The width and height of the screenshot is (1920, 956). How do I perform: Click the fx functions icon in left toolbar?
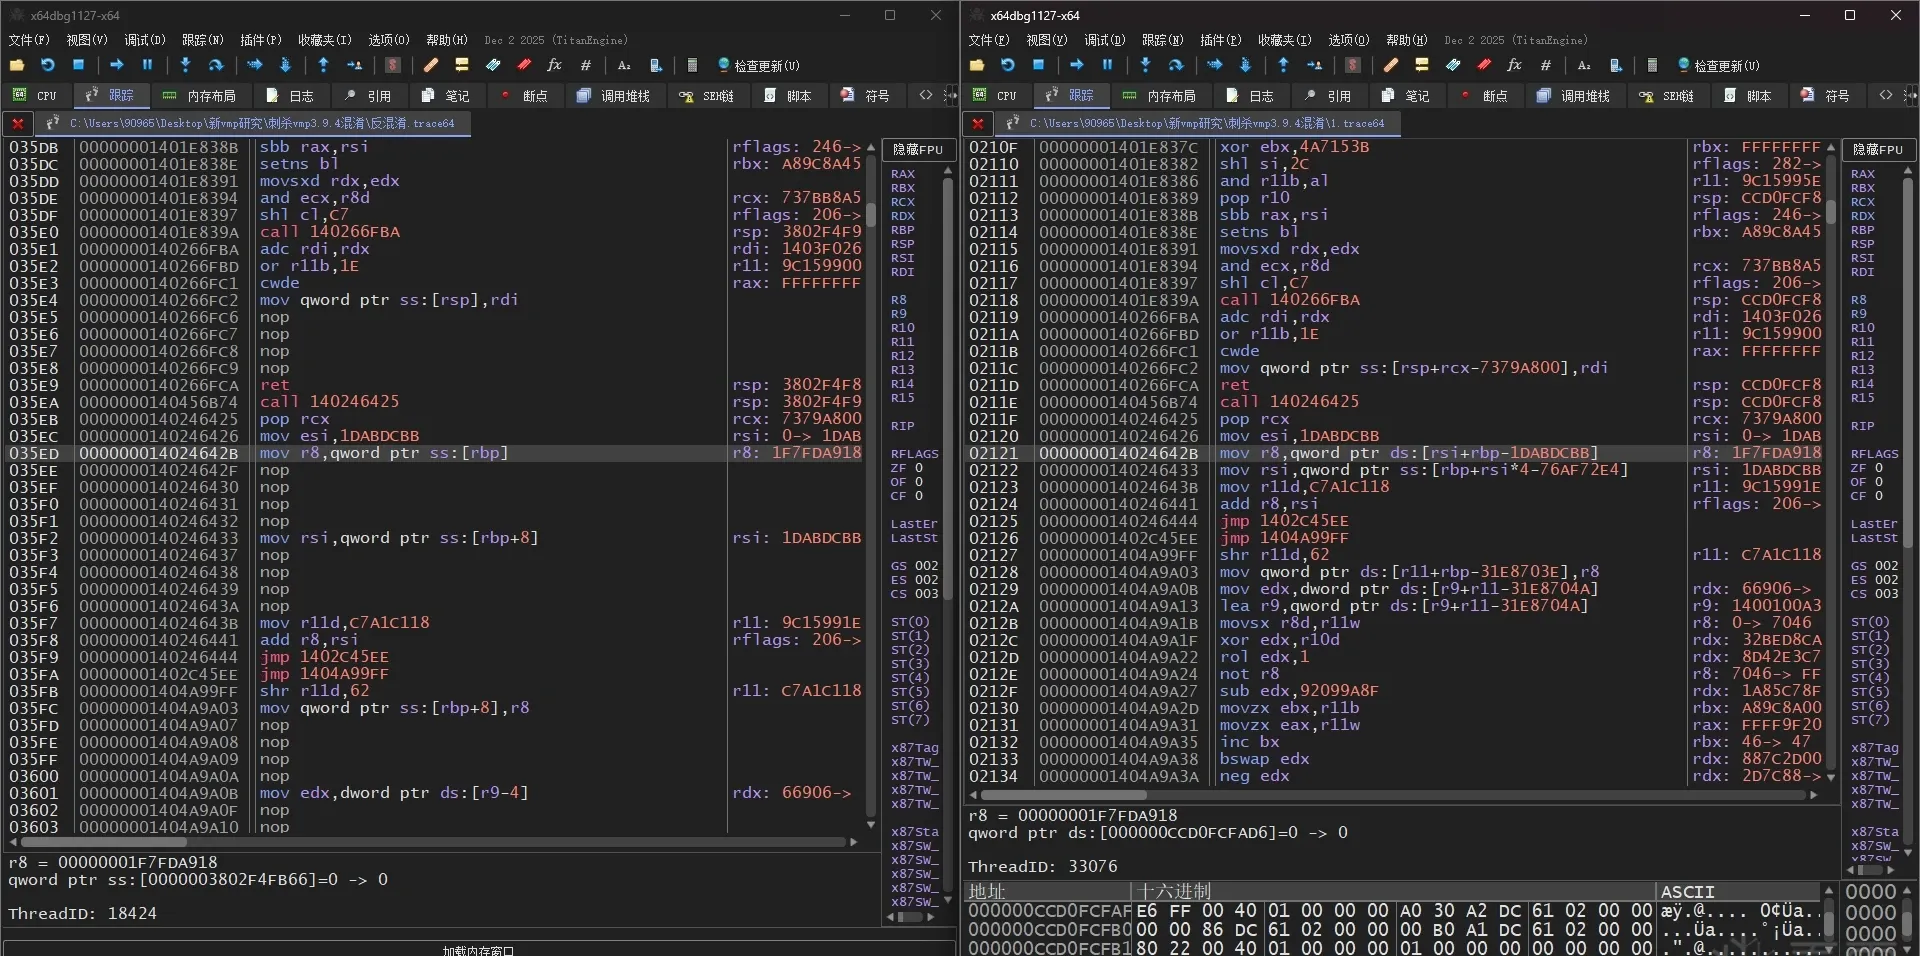tap(554, 65)
